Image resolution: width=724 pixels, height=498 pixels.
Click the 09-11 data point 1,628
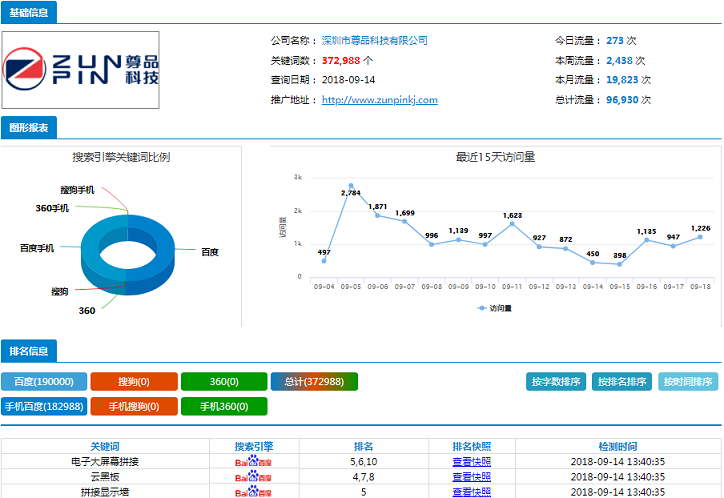coord(512,224)
